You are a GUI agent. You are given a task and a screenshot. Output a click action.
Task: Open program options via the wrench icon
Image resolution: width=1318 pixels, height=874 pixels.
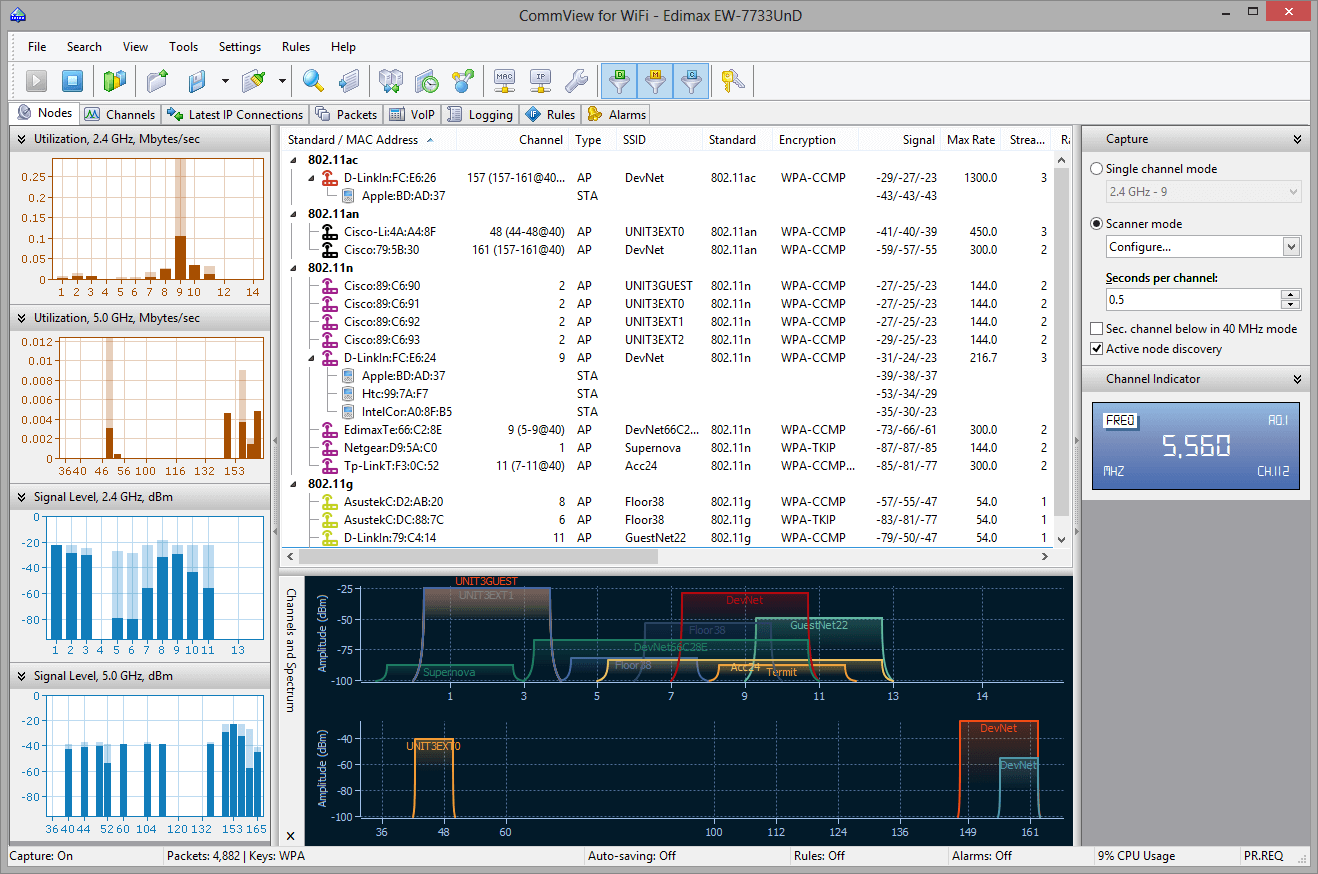pyautogui.click(x=577, y=81)
